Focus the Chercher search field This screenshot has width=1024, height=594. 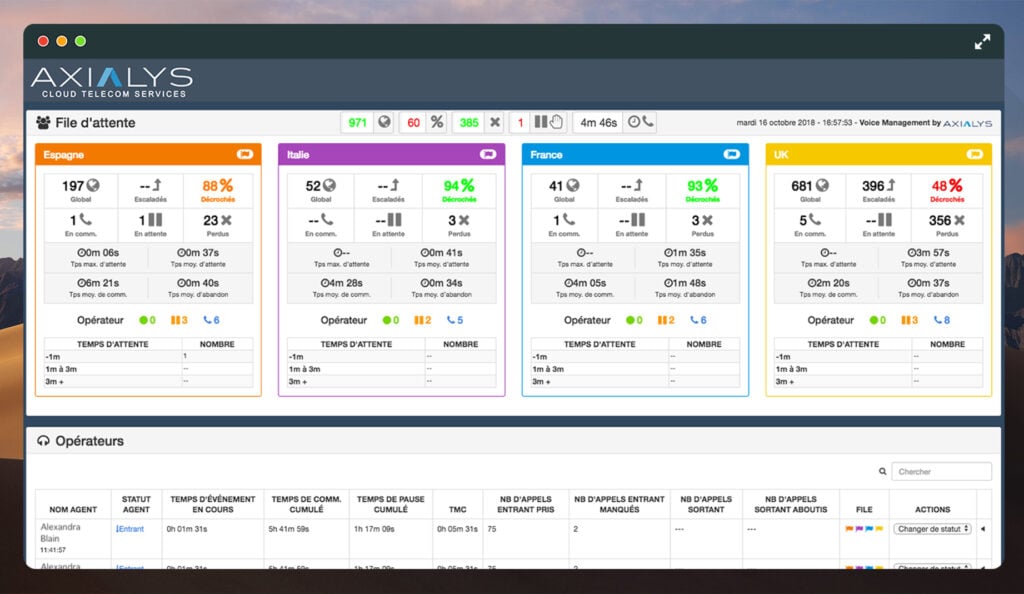[x=941, y=471]
